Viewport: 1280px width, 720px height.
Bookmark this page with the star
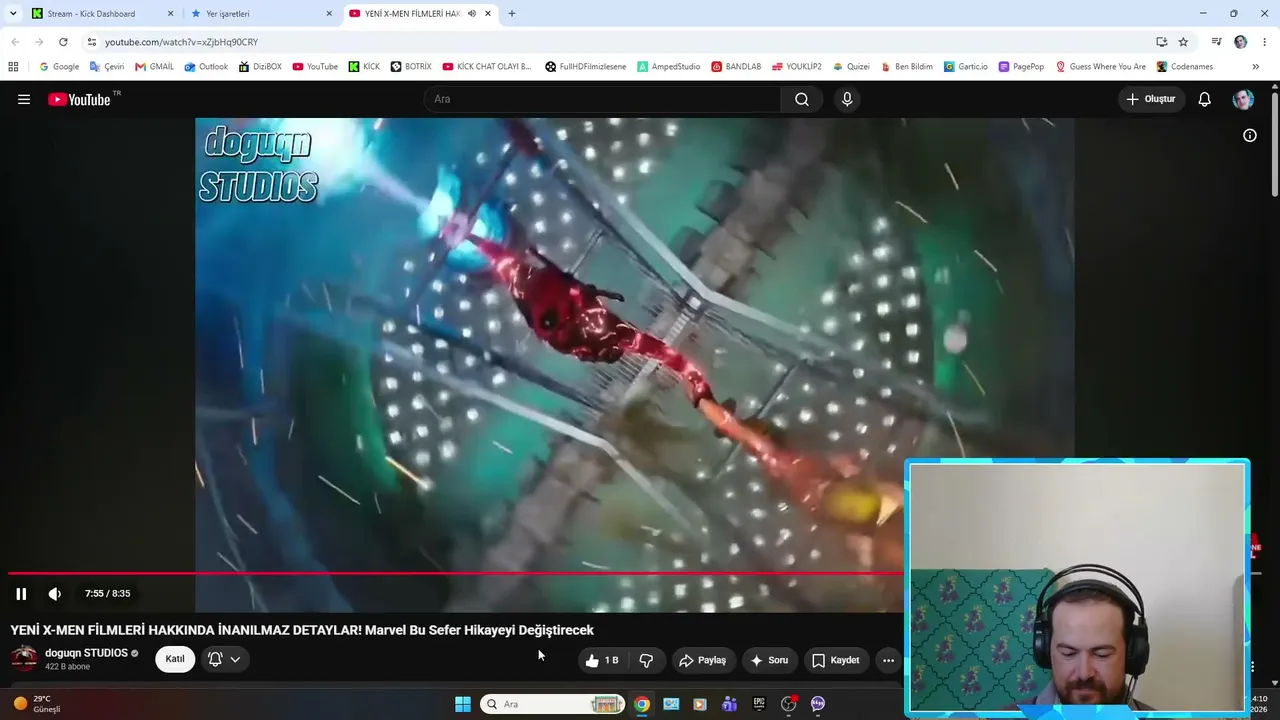(x=1183, y=42)
